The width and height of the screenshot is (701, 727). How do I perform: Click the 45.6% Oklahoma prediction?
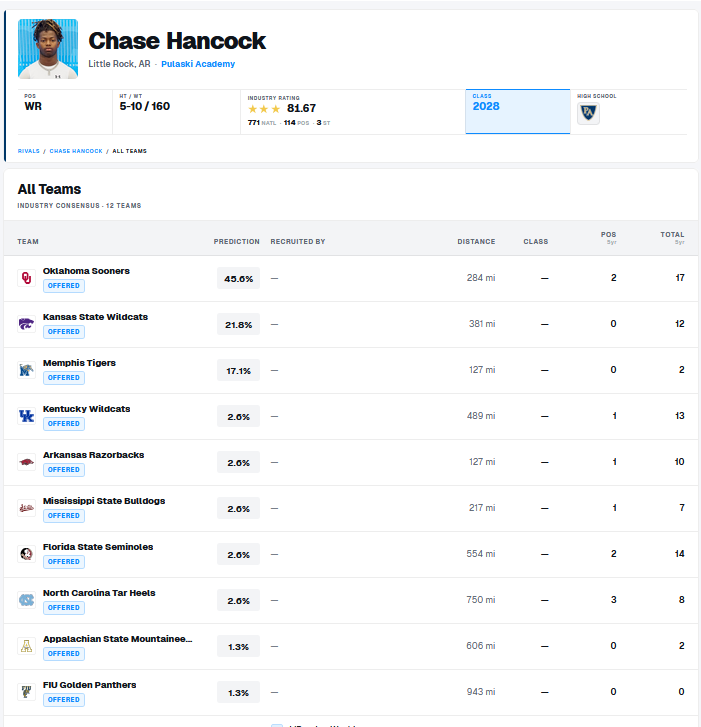(x=238, y=278)
